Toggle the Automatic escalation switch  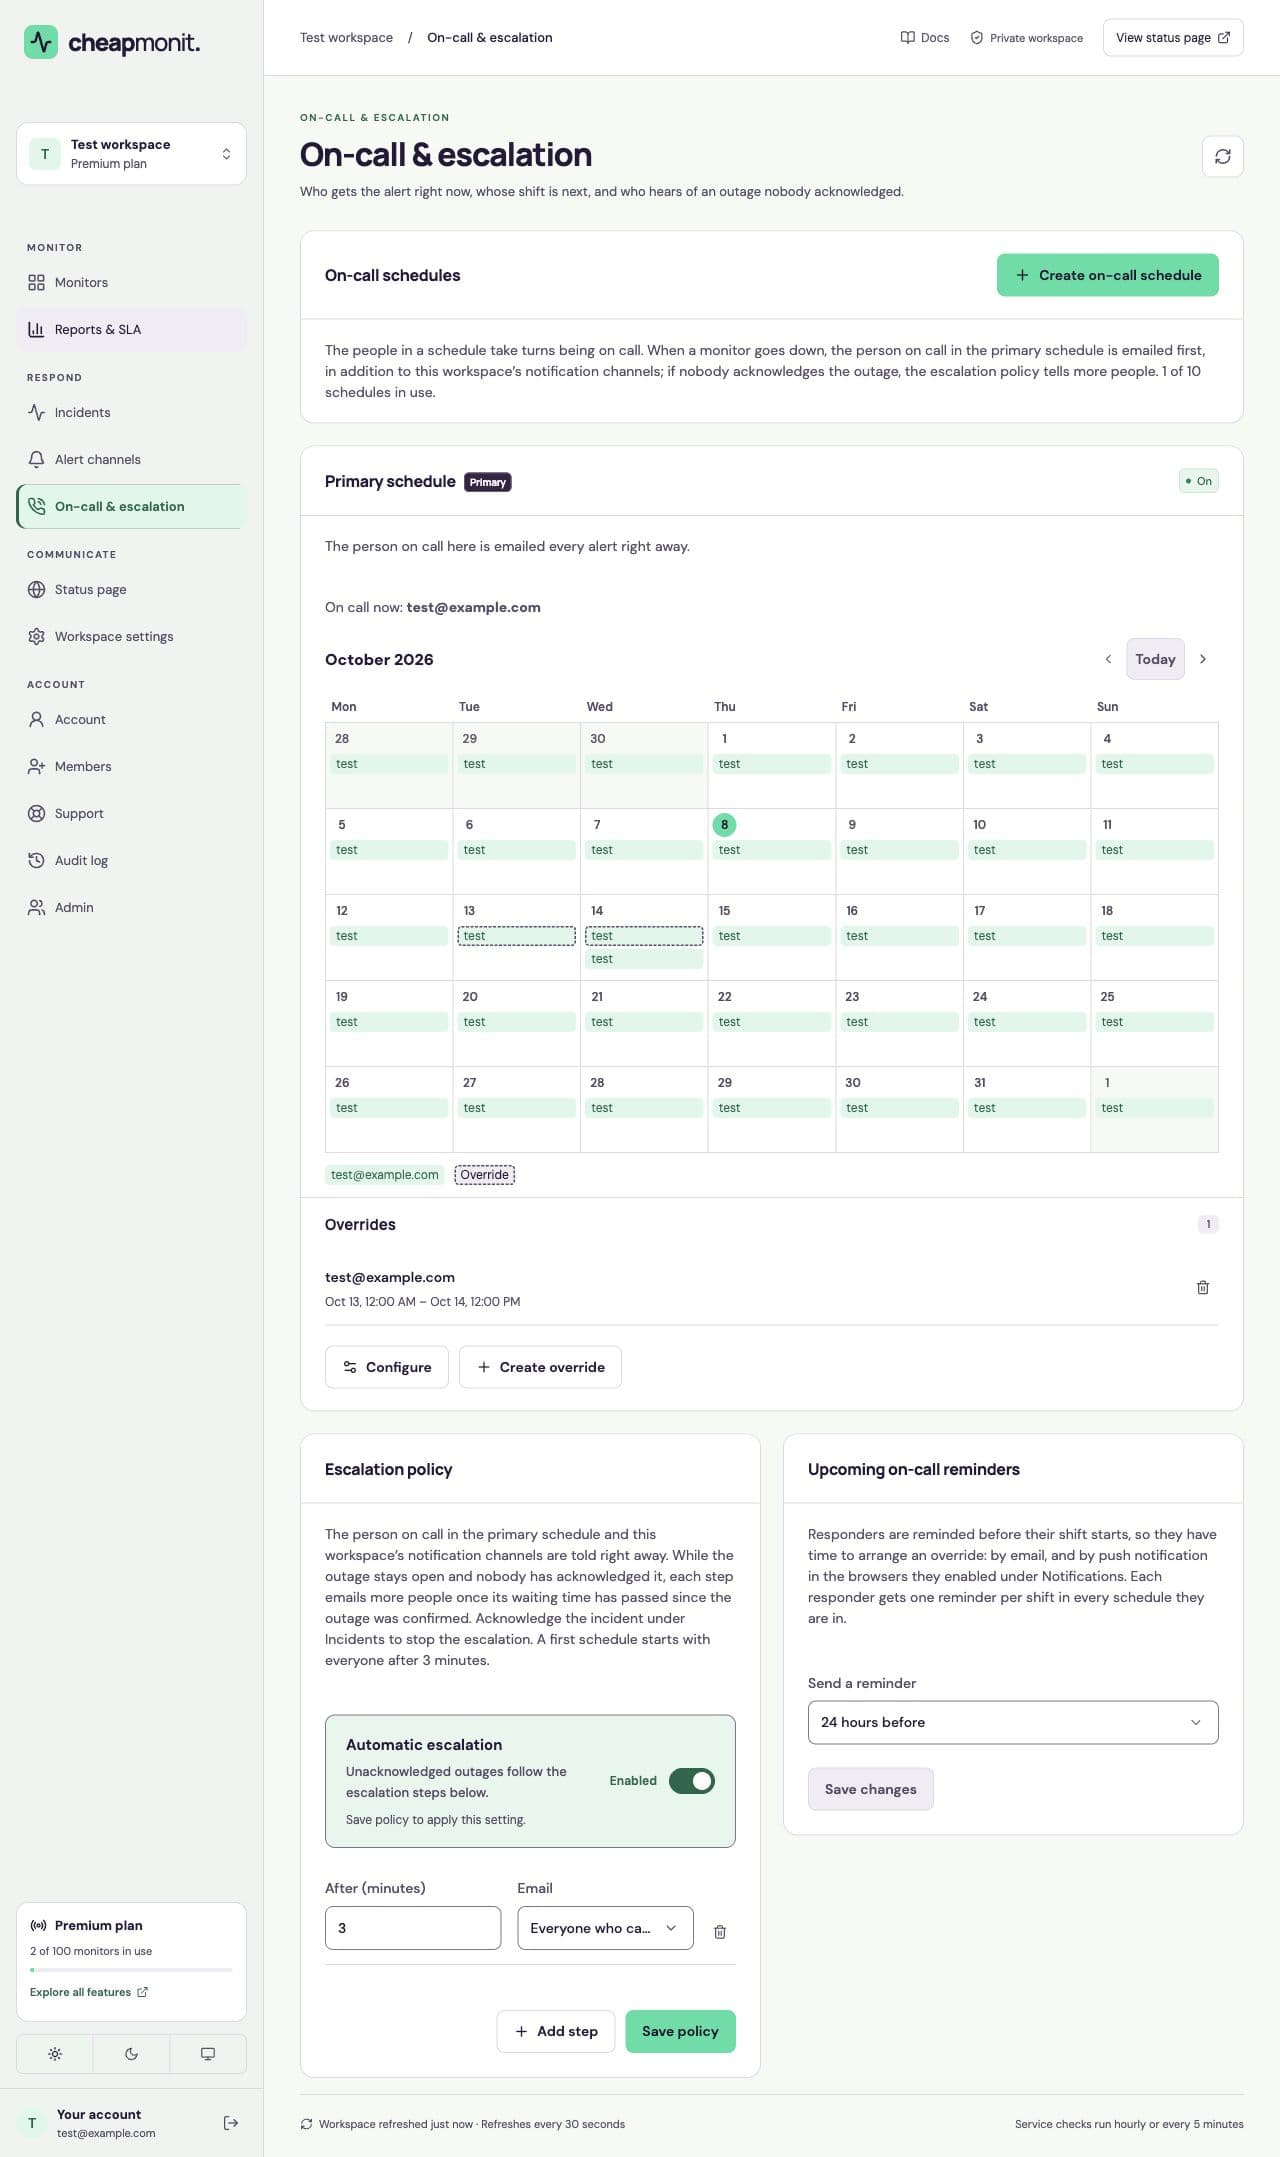point(692,1780)
